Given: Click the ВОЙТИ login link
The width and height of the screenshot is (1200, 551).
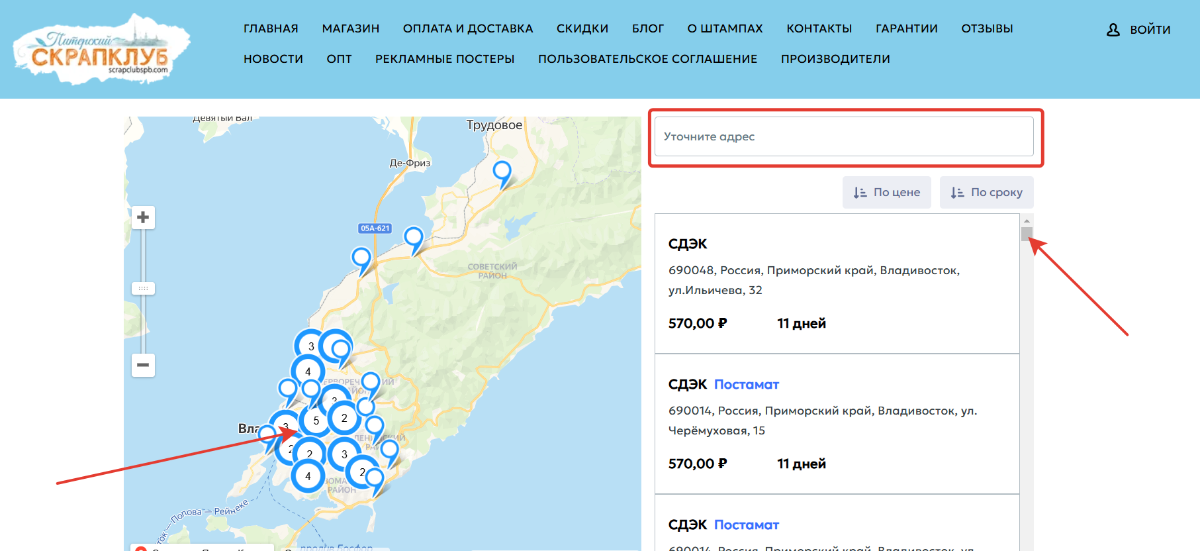Looking at the screenshot, I should pyautogui.click(x=1150, y=30).
